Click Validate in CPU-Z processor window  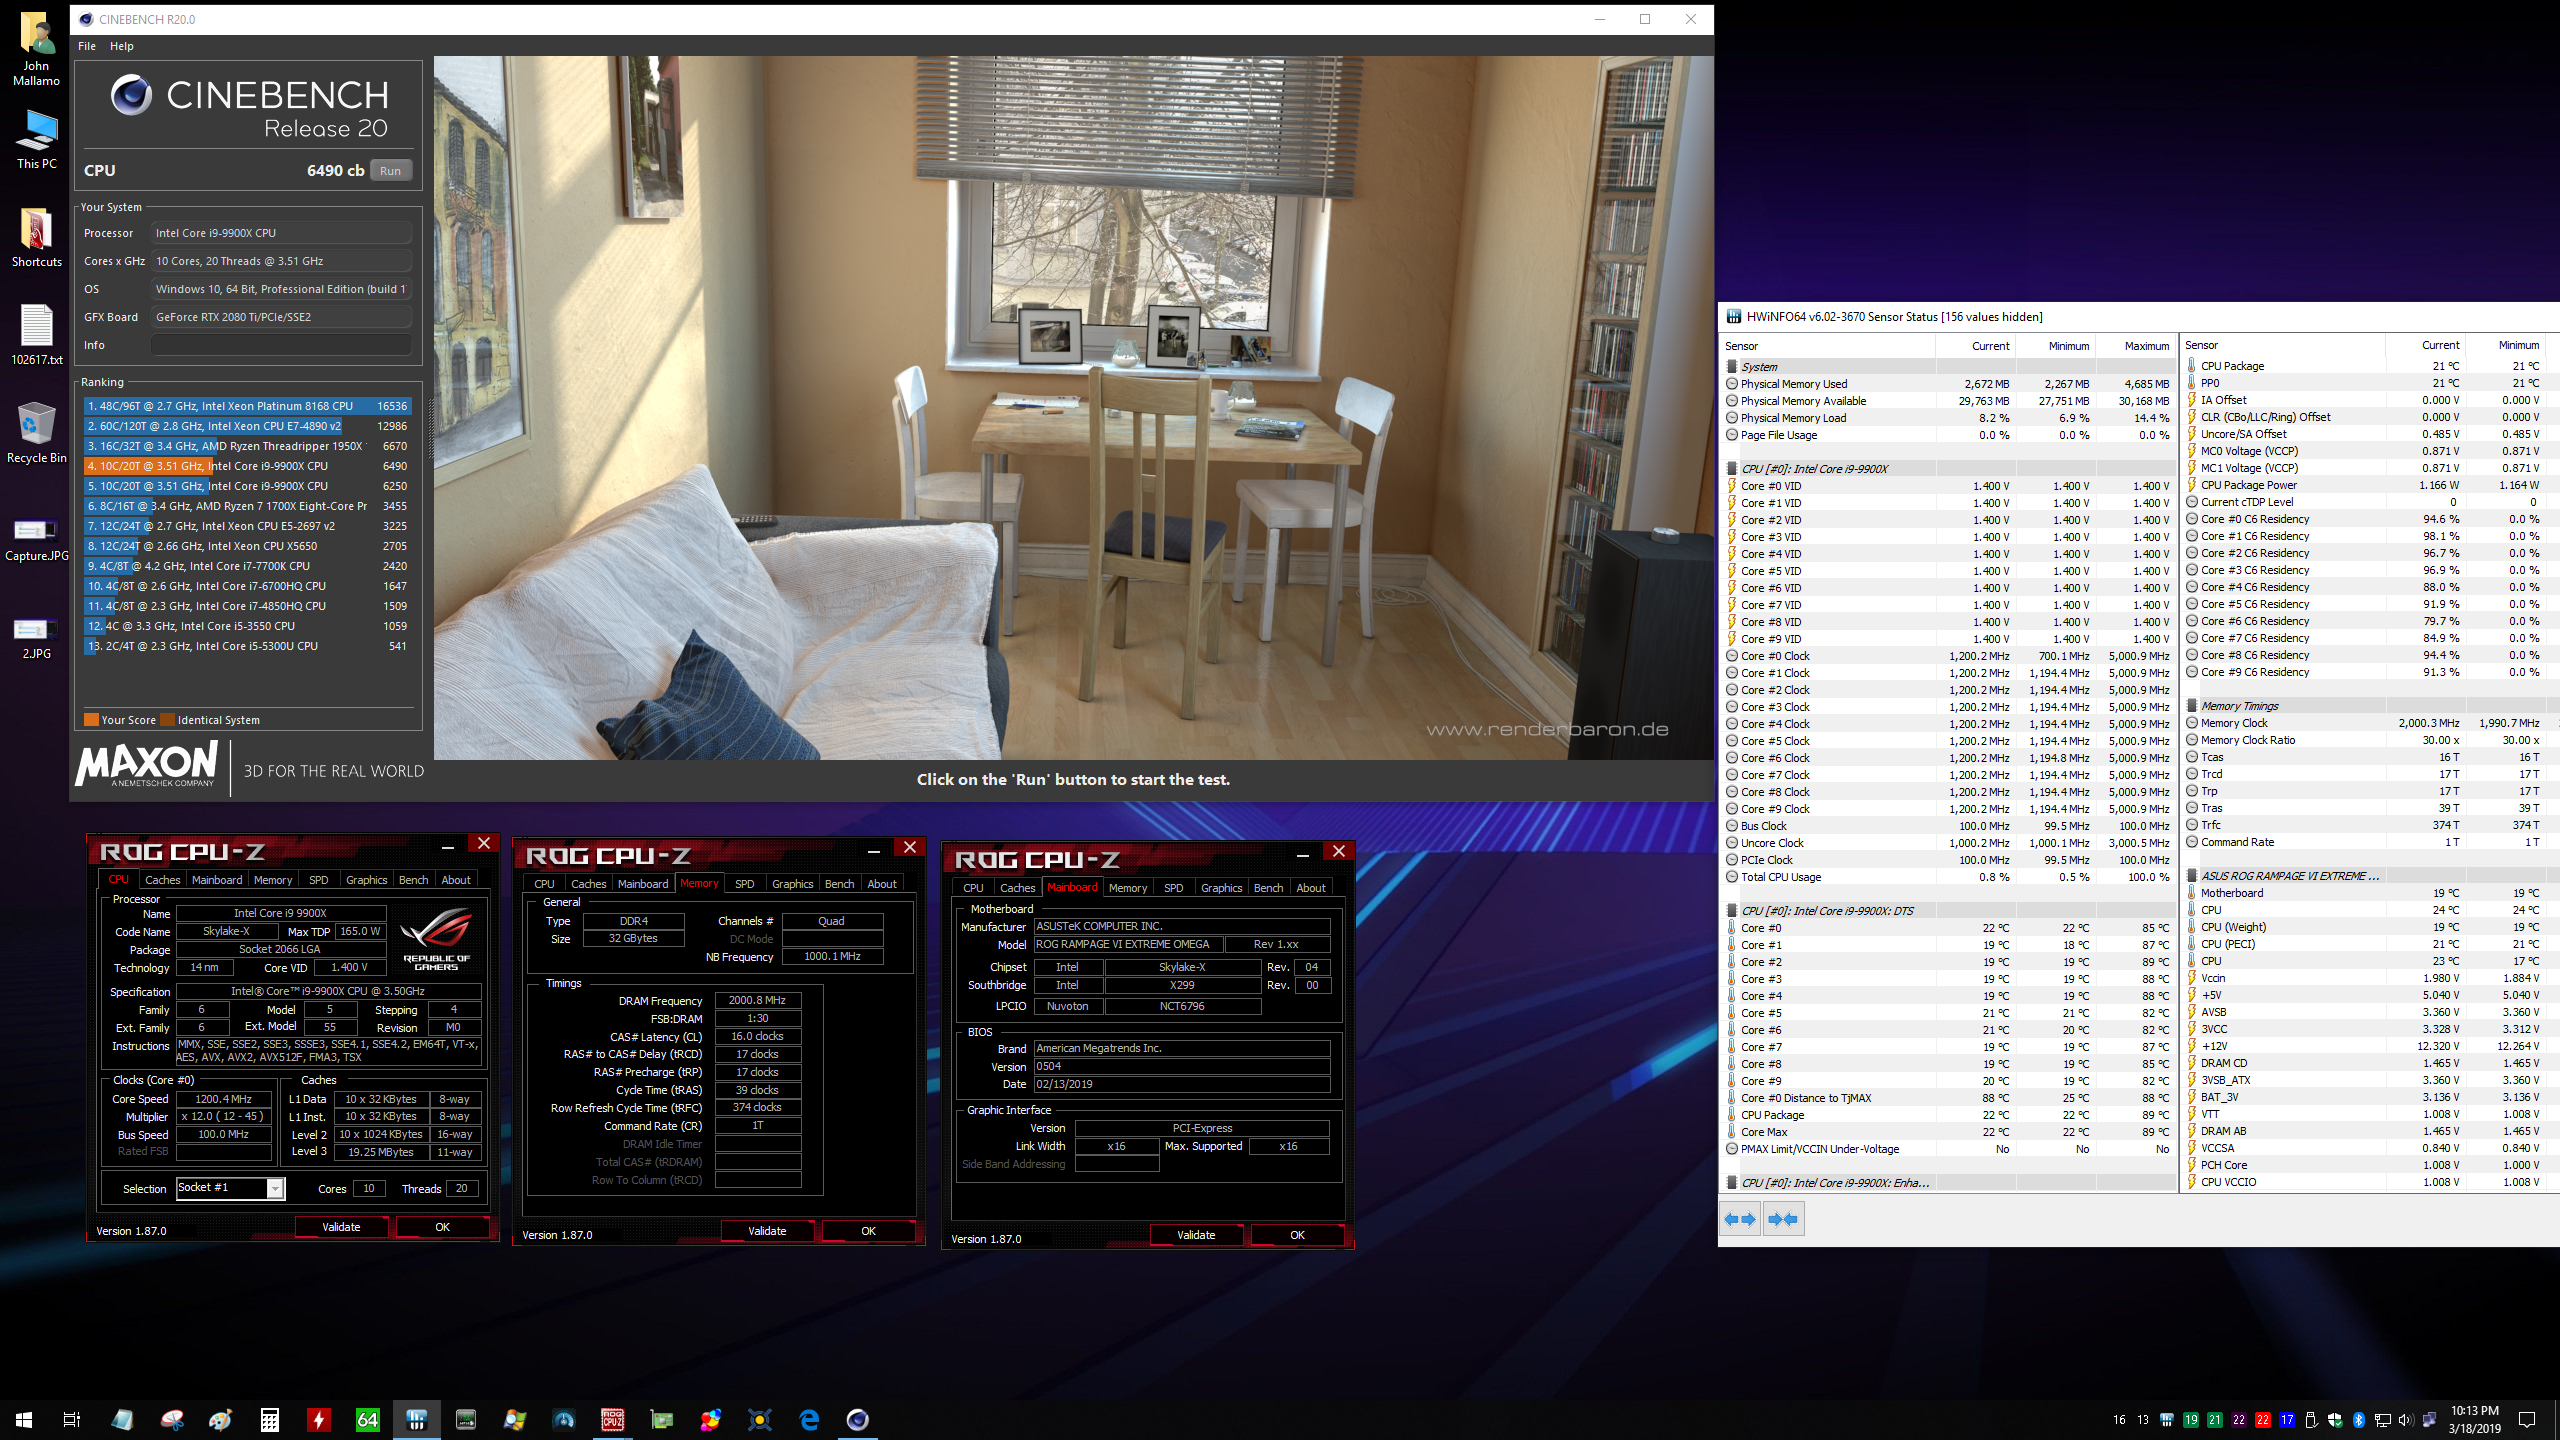[x=341, y=1227]
